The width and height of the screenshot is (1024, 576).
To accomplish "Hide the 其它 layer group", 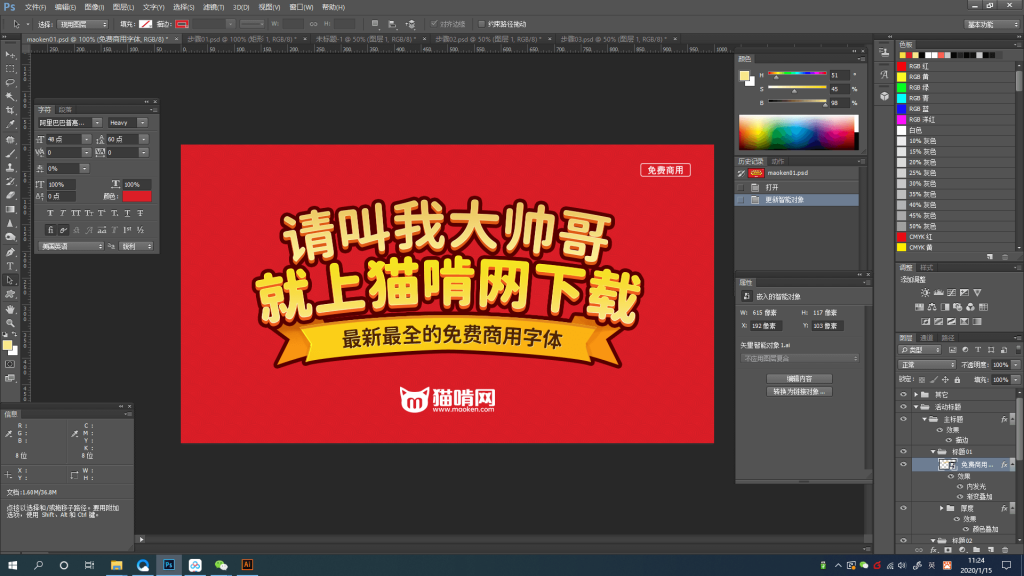I will [903, 394].
